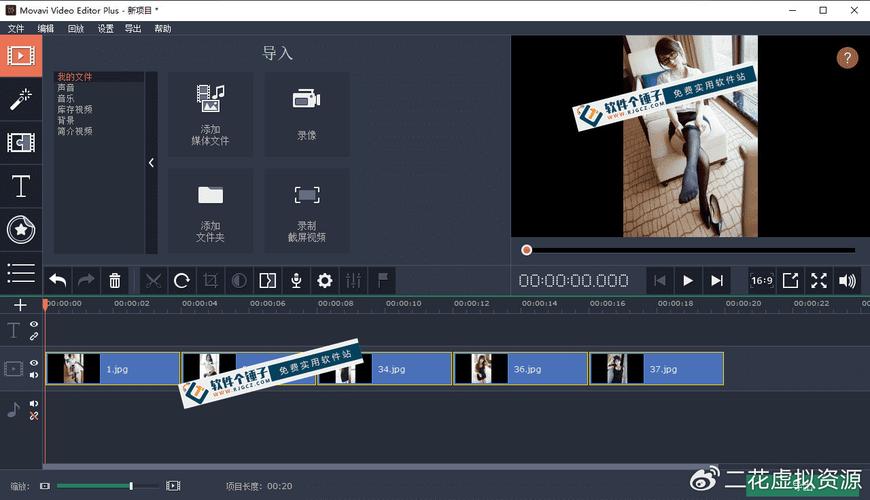Screen dimensions: 870x500
Task: Open the crop tool
Action: pyautogui.click(x=211, y=281)
